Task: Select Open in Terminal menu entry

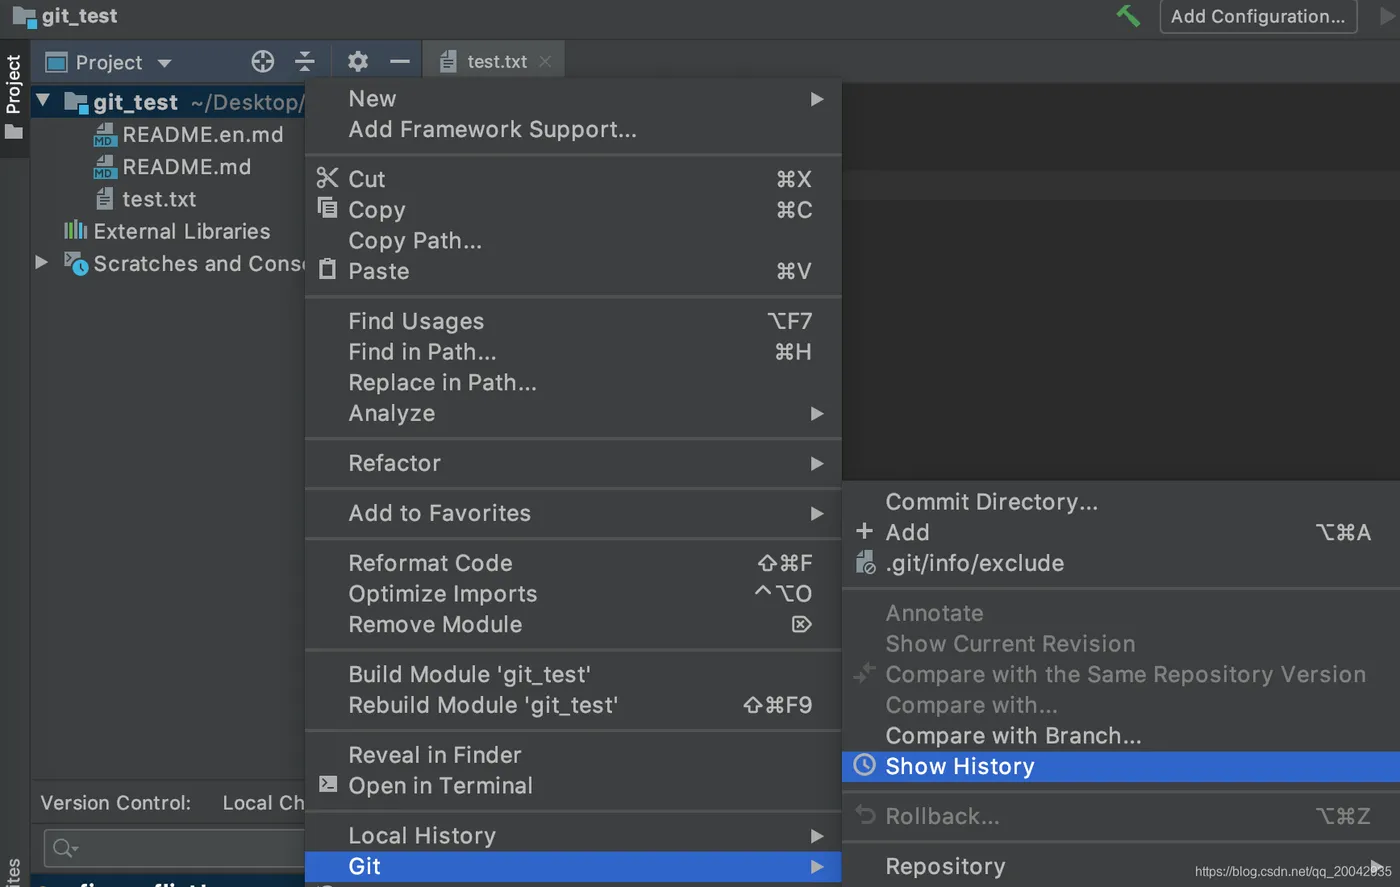Action: [440, 786]
